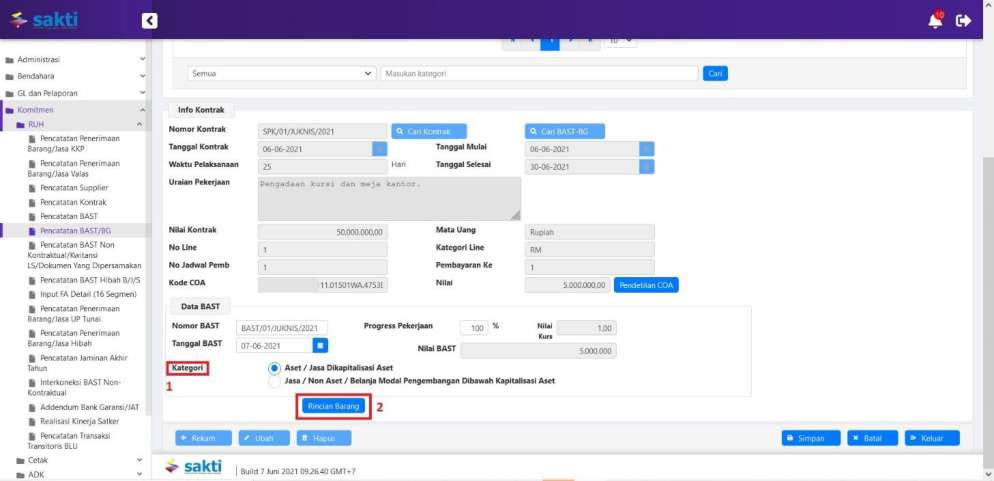
Task: Select Aset / Jasa Dikapitalisasi Aset option
Action: click(x=274, y=368)
